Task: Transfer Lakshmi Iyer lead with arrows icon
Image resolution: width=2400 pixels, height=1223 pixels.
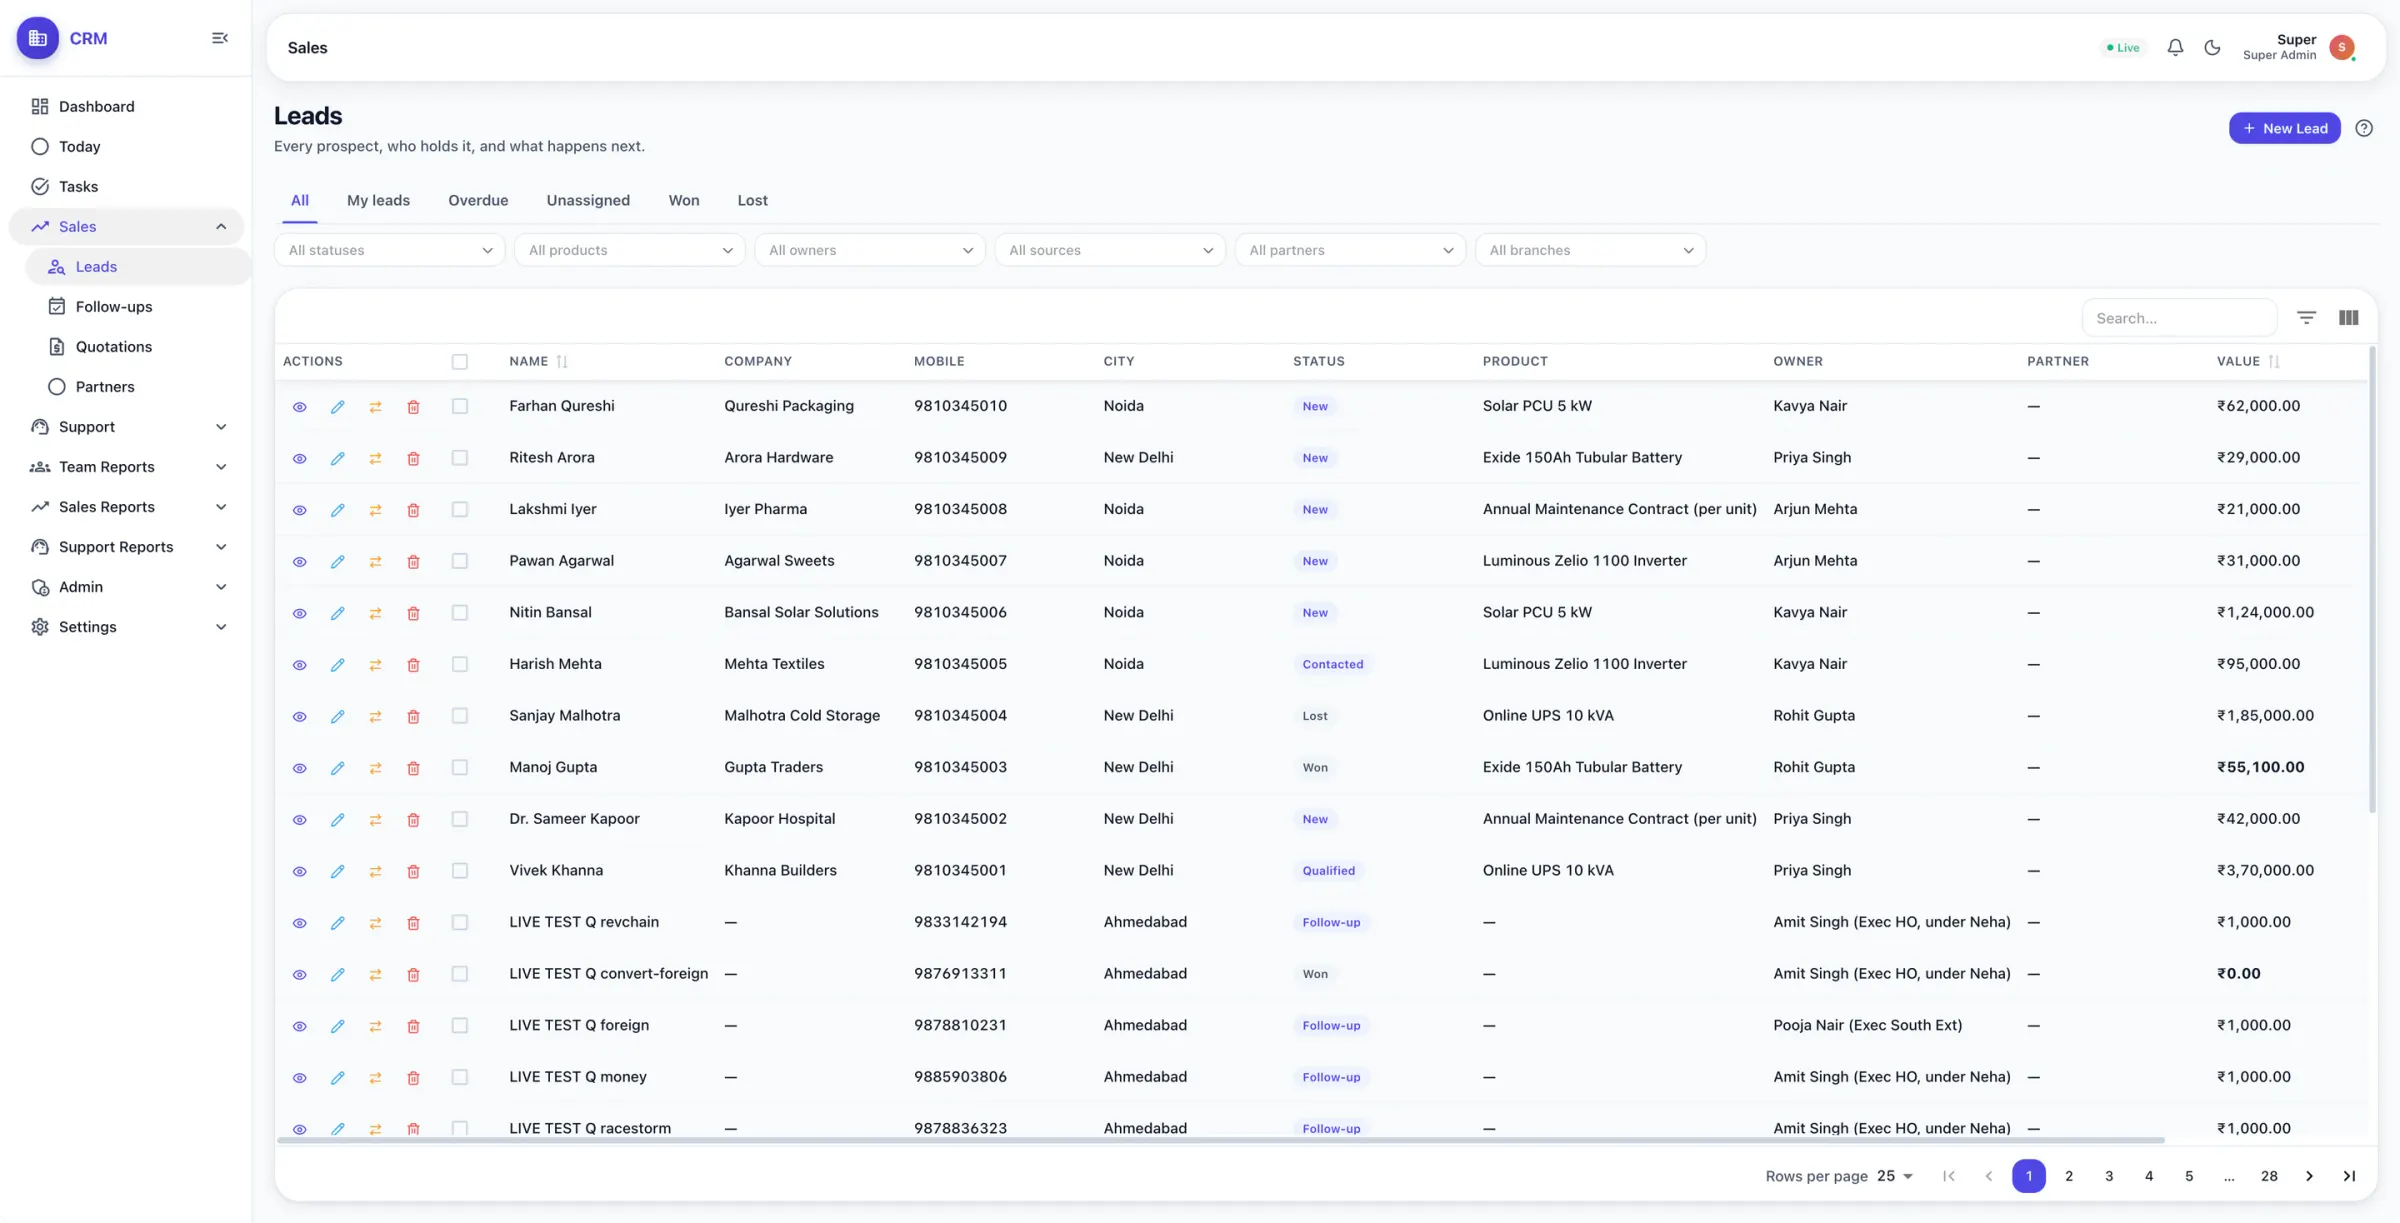Action: click(375, 510)
